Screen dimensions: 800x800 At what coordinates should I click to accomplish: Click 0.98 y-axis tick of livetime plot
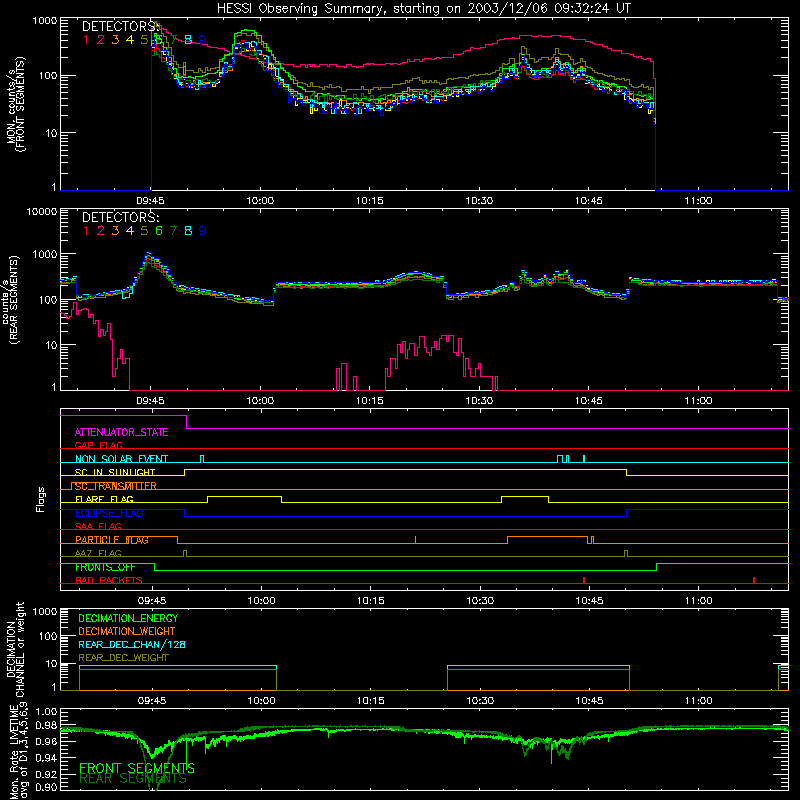[46, 725]
